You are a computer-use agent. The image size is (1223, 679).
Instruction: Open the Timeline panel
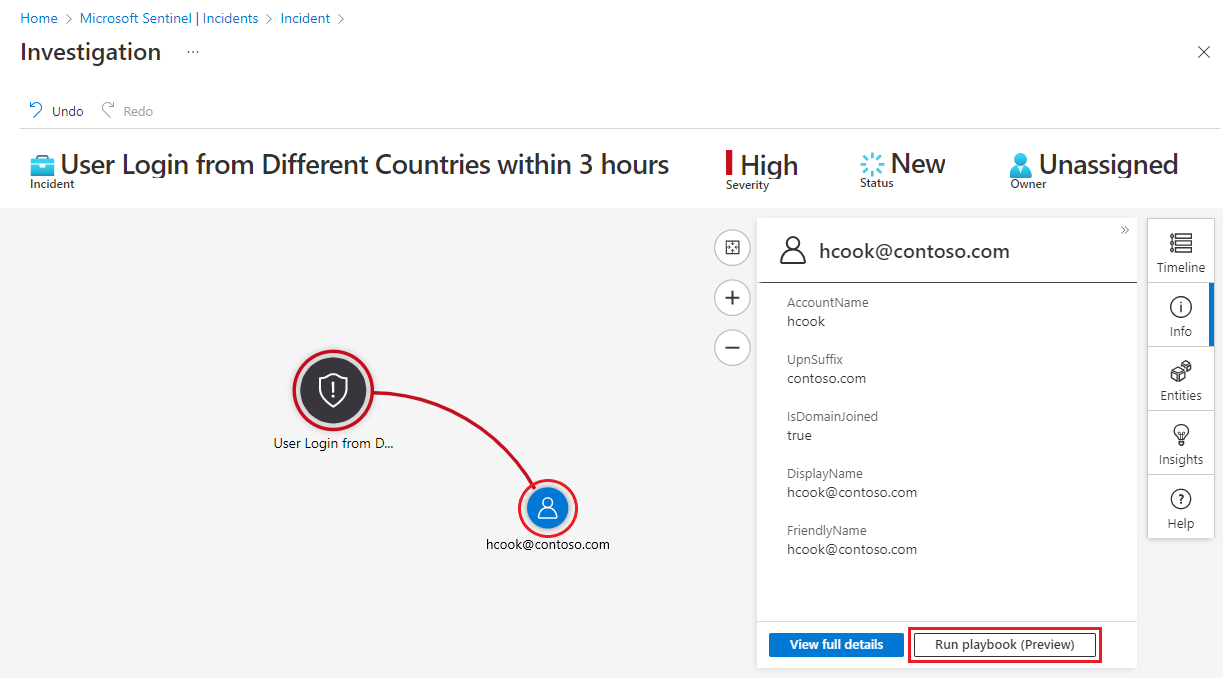[1180, 250]
